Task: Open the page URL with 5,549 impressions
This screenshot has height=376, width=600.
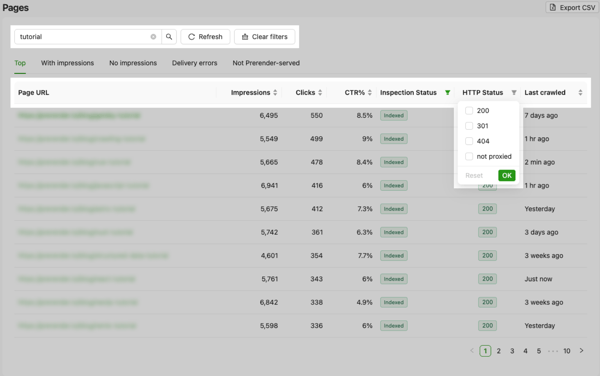Action: coord(82,139)
